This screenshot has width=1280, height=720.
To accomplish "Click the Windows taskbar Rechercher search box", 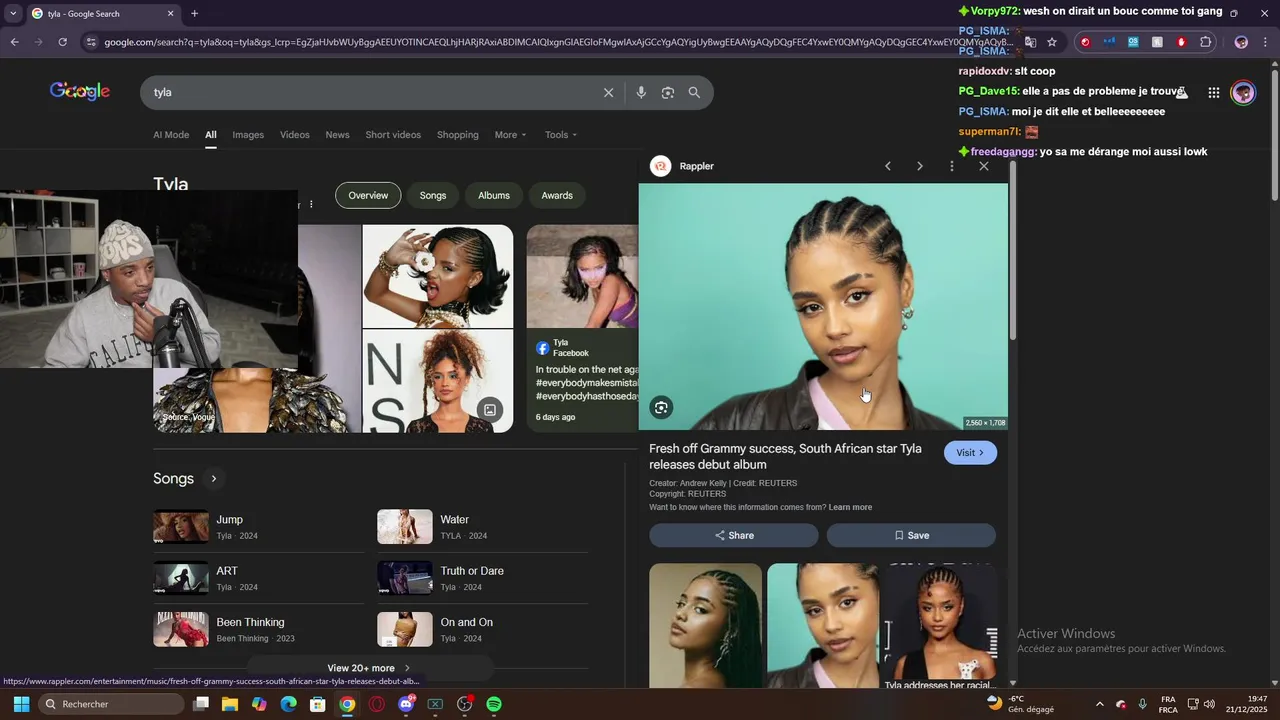I will coord(112,704).
